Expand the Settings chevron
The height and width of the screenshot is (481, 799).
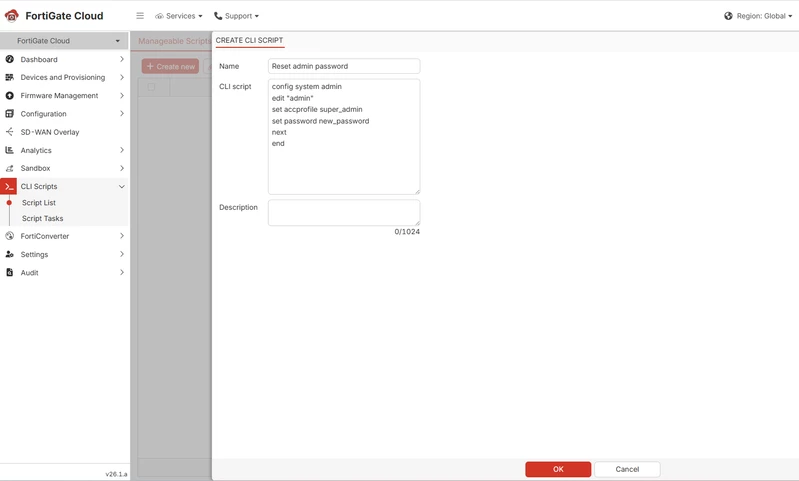tap(122, 254)
